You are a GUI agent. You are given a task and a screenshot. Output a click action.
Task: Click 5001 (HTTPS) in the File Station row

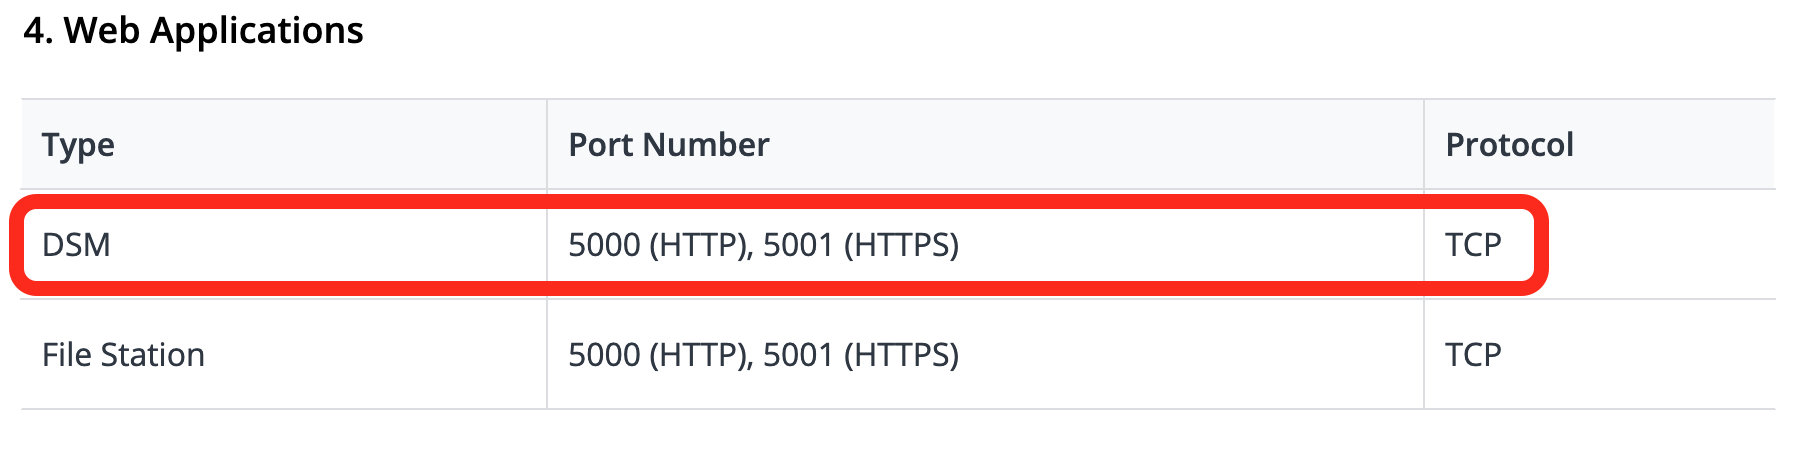[861, 355]
